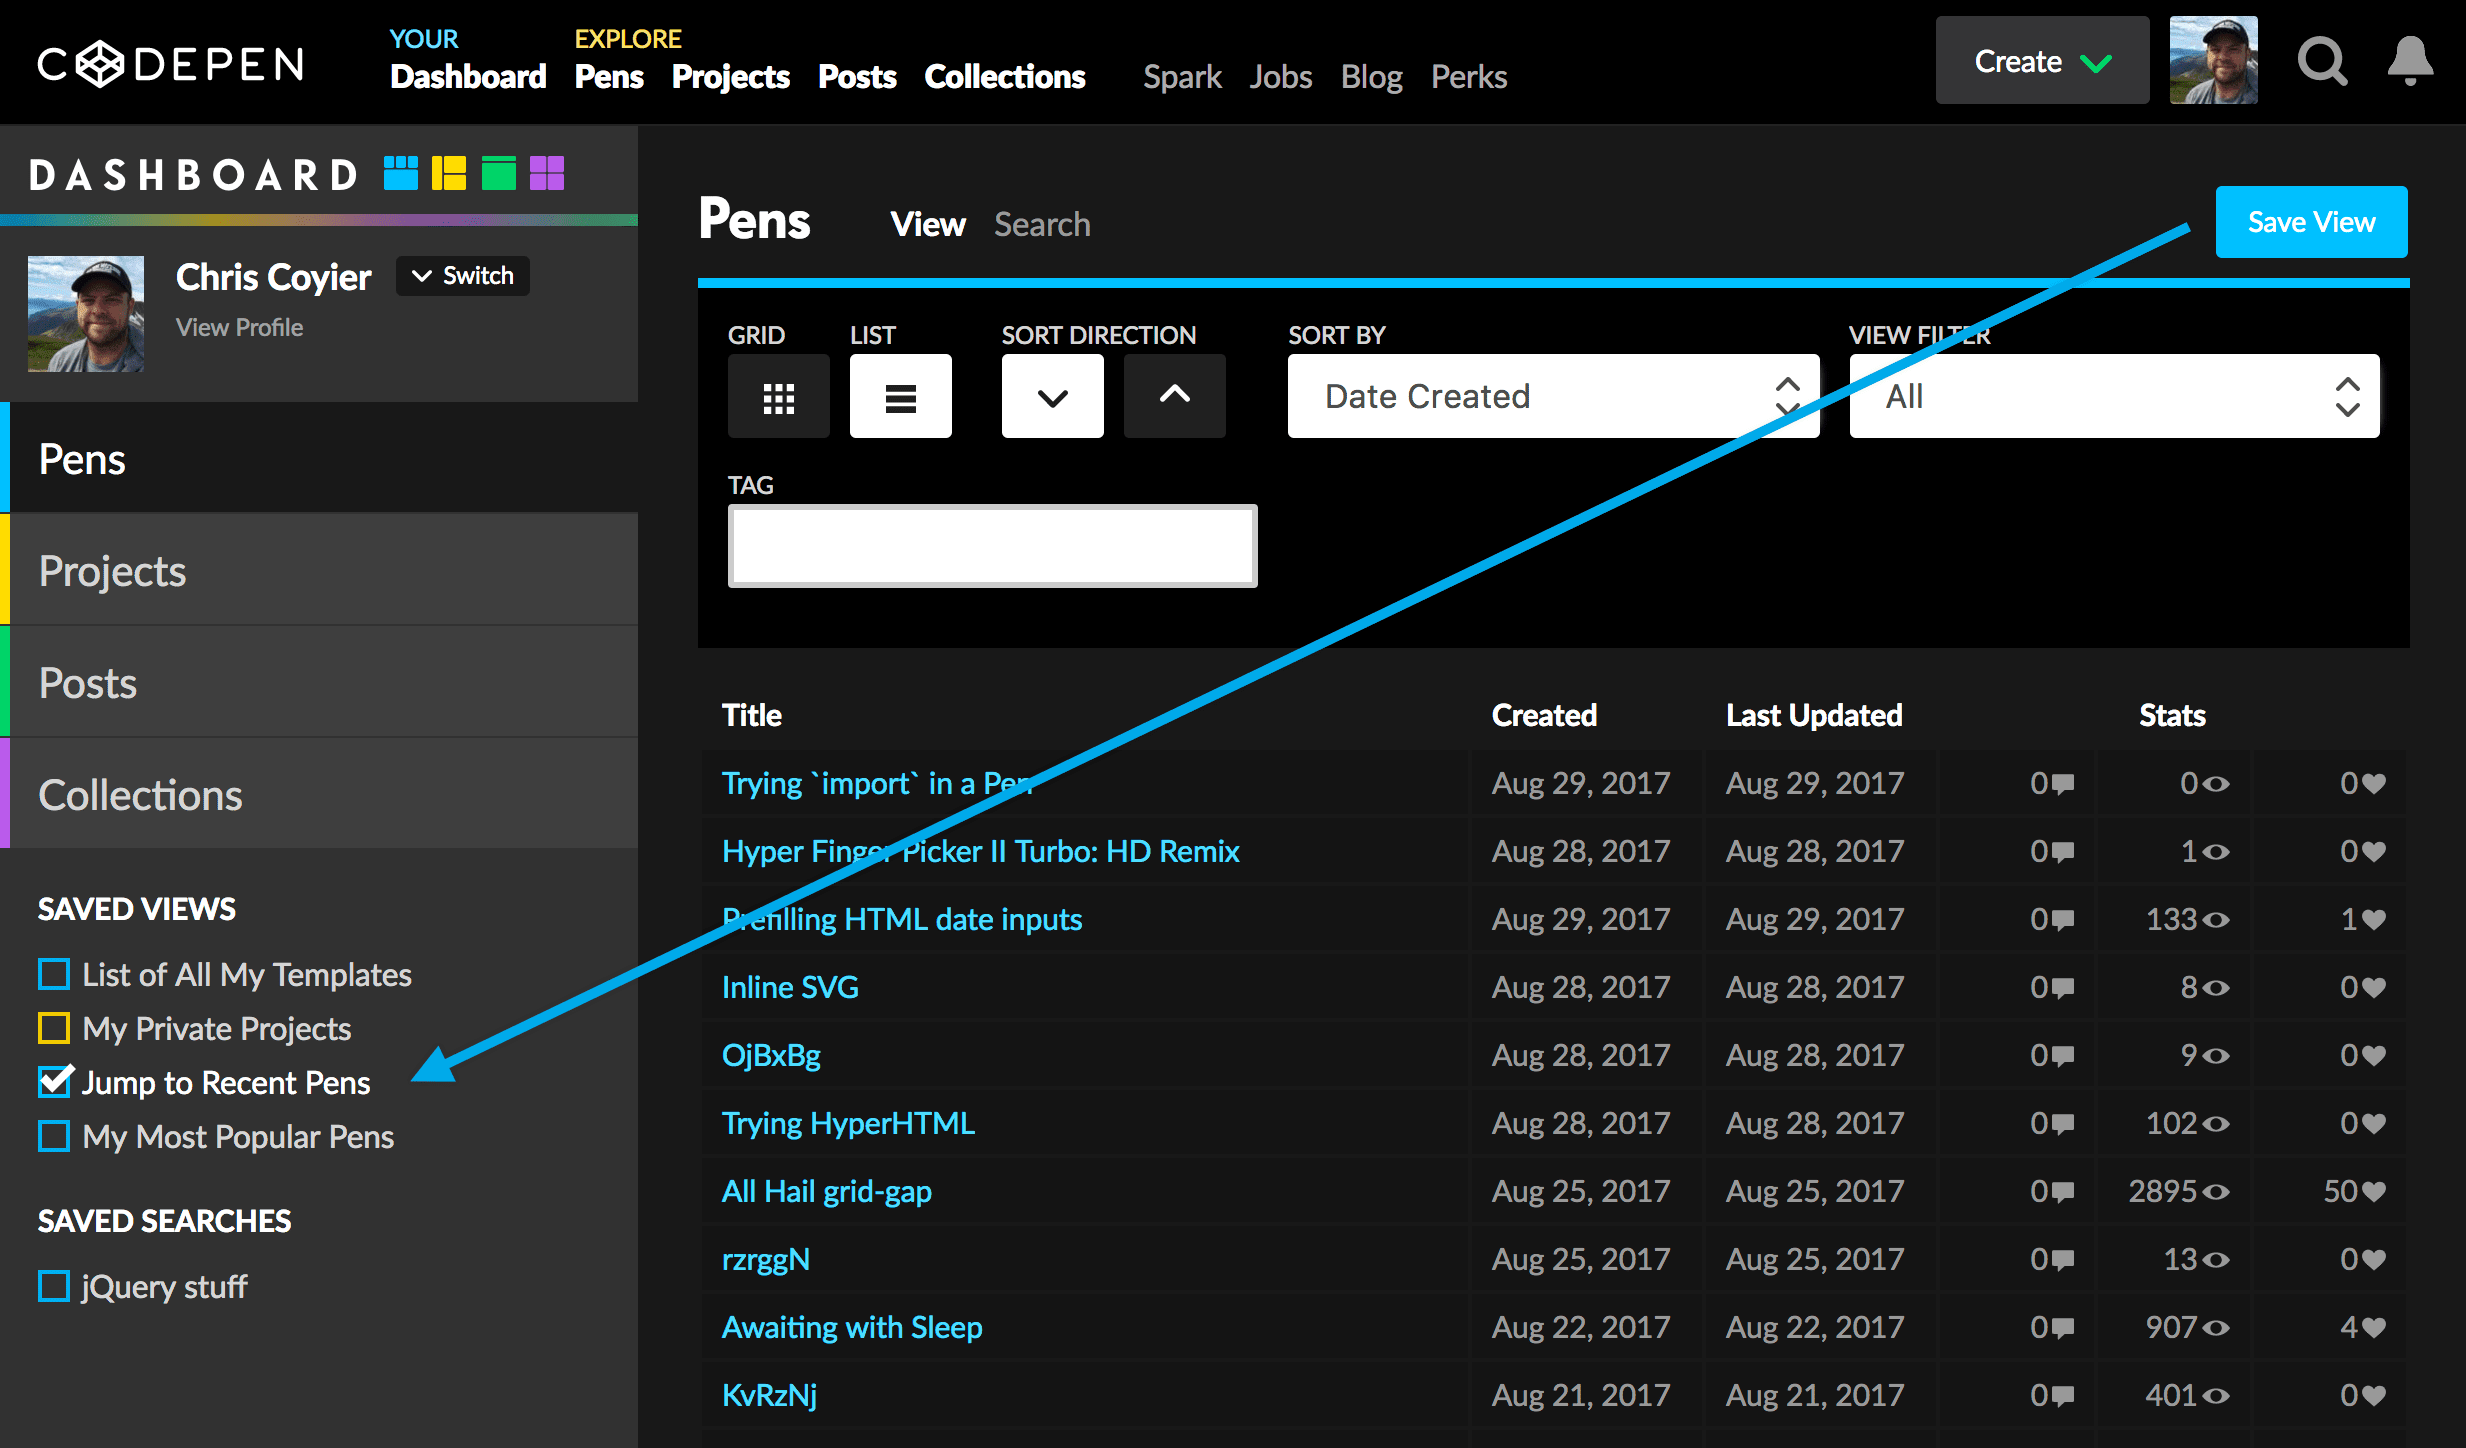Click View Profile link

239,327
